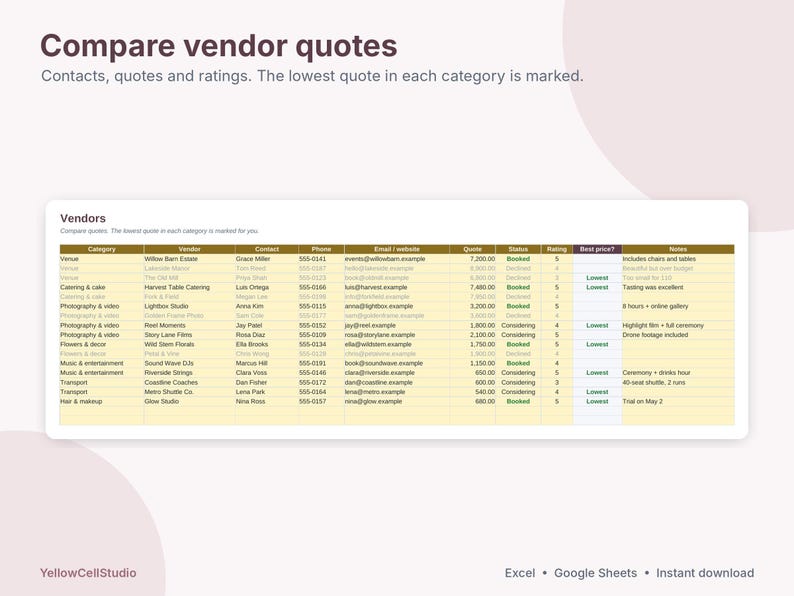Select the Email / website column header
794x596 pixels.
pyautogui.click(x=397, y=249)
